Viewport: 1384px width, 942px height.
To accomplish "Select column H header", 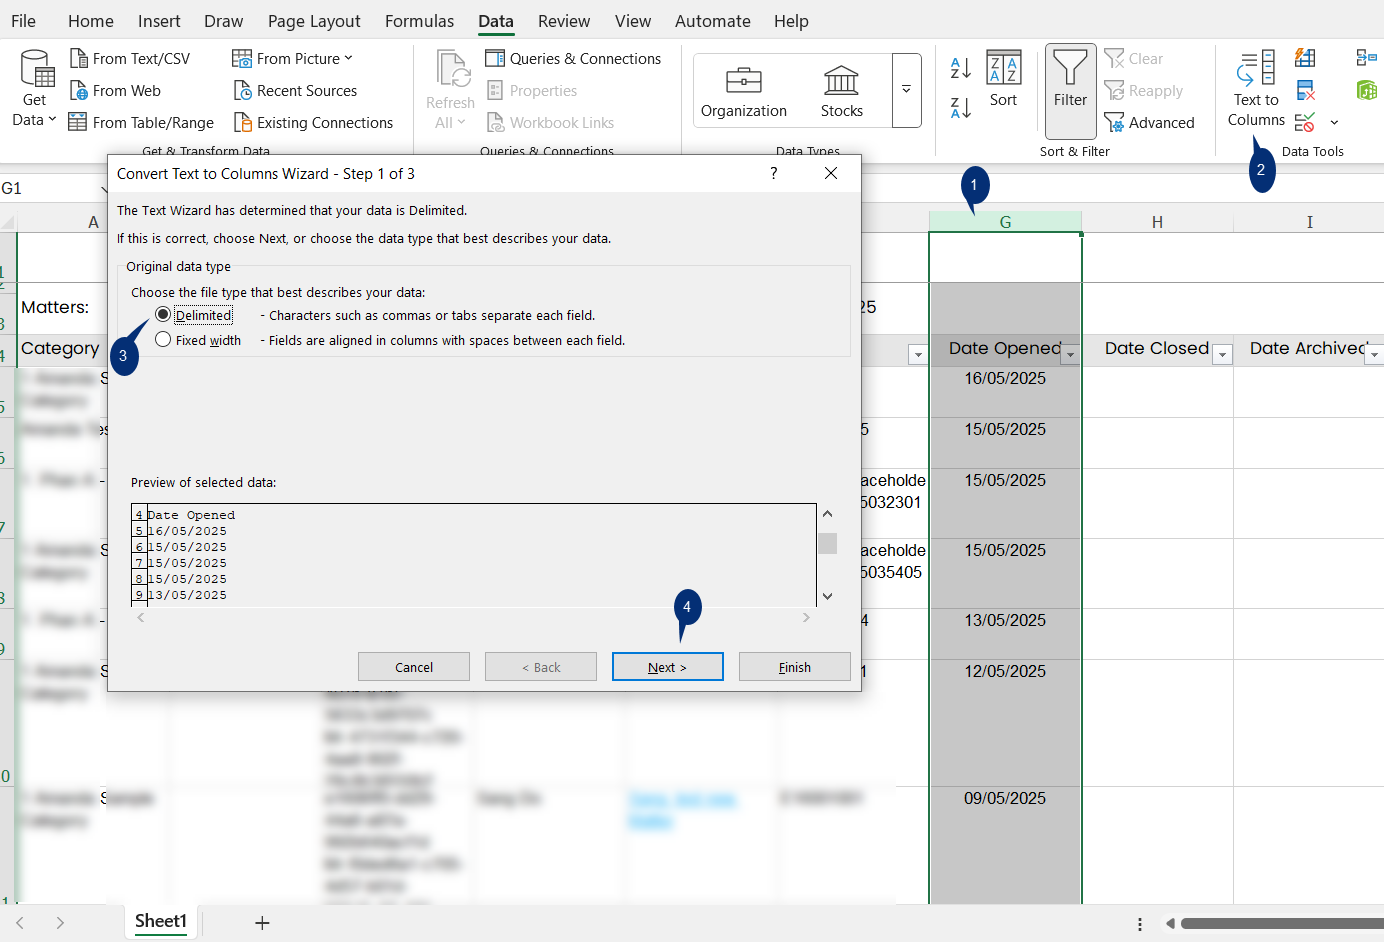I will coord(1157,222).
